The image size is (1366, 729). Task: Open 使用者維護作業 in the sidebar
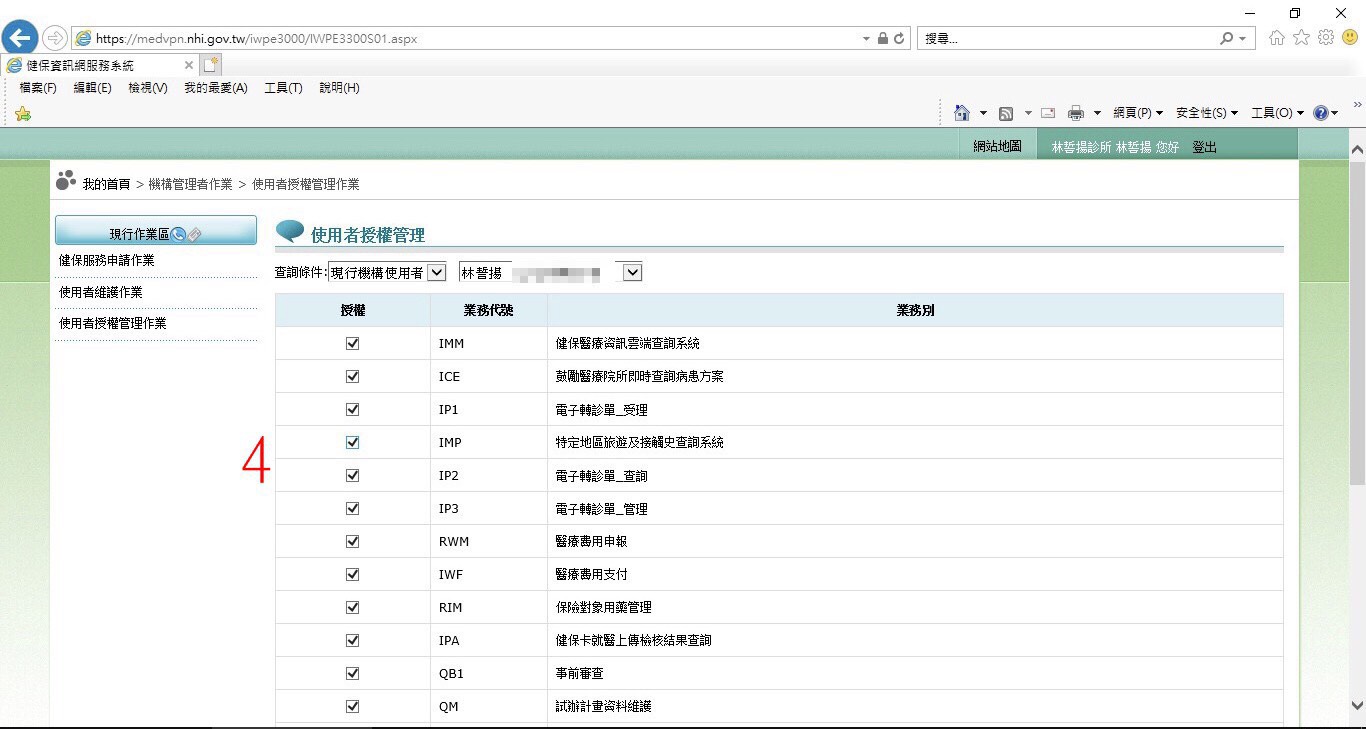click(x=101, y=292)
